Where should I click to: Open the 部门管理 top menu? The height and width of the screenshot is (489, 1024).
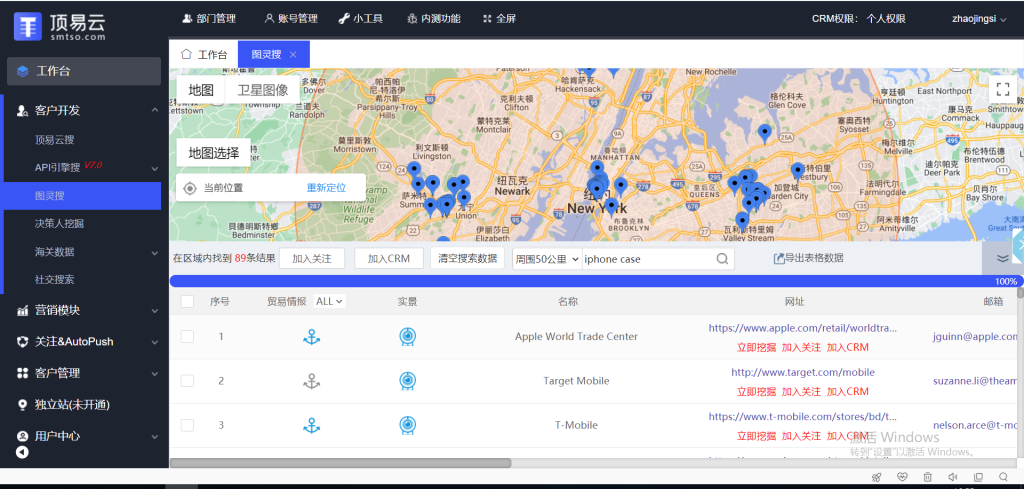(209, 18)
